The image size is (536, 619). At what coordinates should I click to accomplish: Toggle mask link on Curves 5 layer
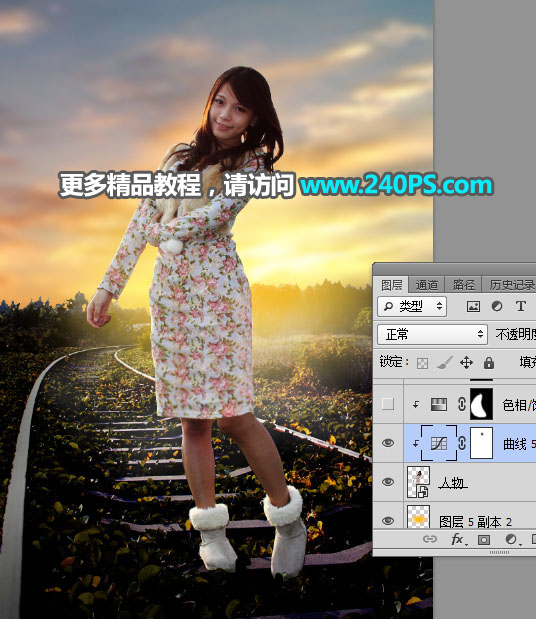461,443
